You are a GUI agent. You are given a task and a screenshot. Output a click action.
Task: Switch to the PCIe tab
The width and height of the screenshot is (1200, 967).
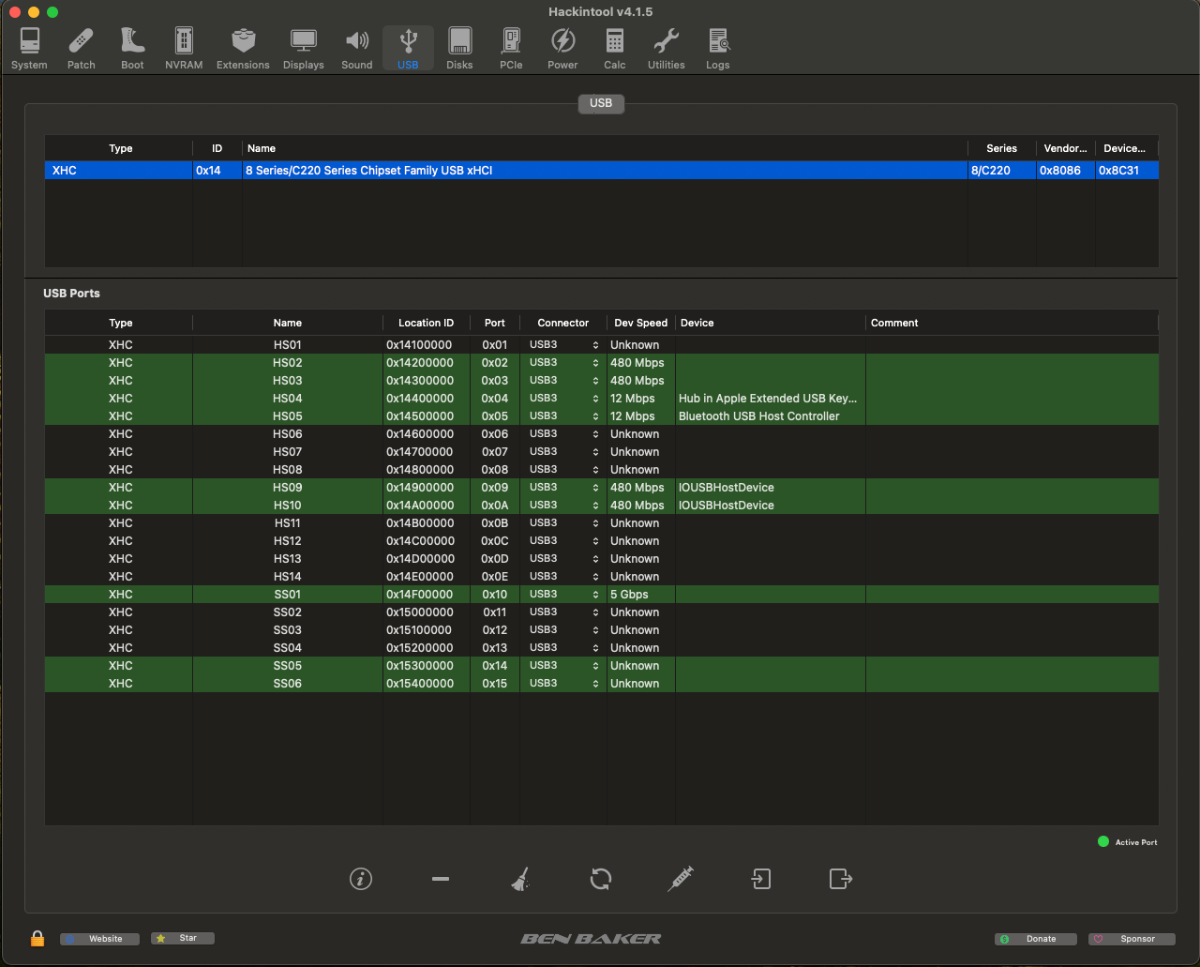(511, 49)
